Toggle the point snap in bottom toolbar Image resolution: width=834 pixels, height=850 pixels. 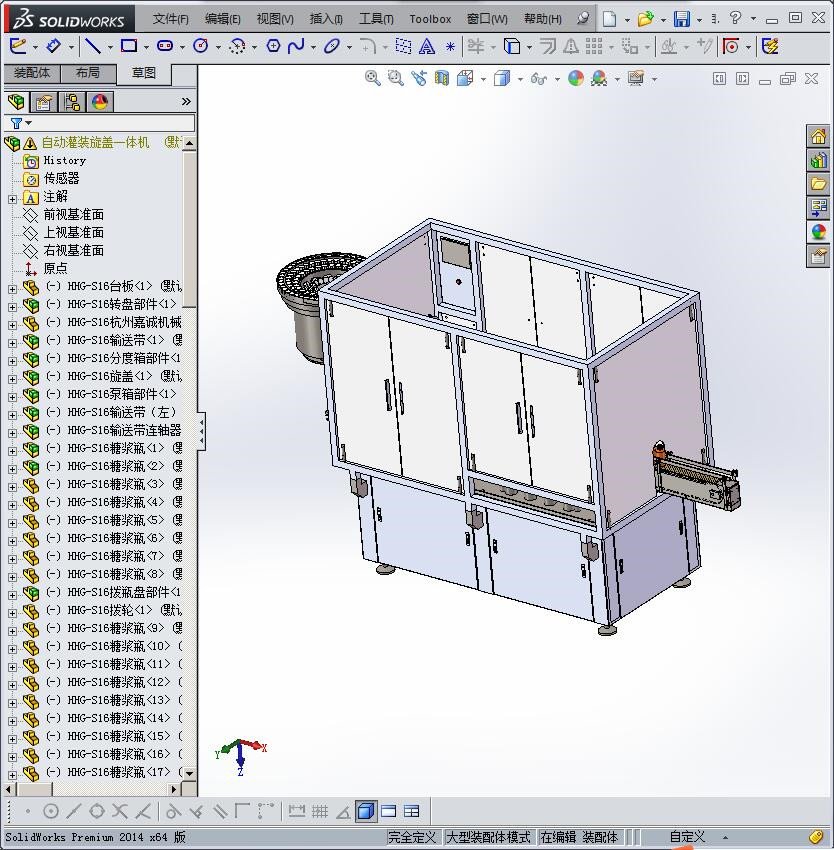click(27, 811)
